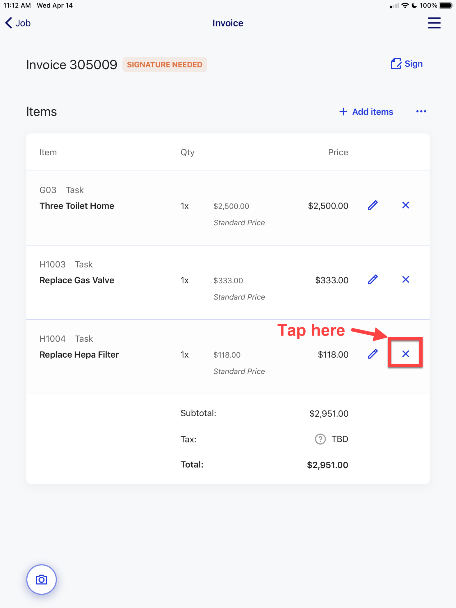Tap the G03 task code
This screenshot has height=608, width=456.
coord(48,190)
